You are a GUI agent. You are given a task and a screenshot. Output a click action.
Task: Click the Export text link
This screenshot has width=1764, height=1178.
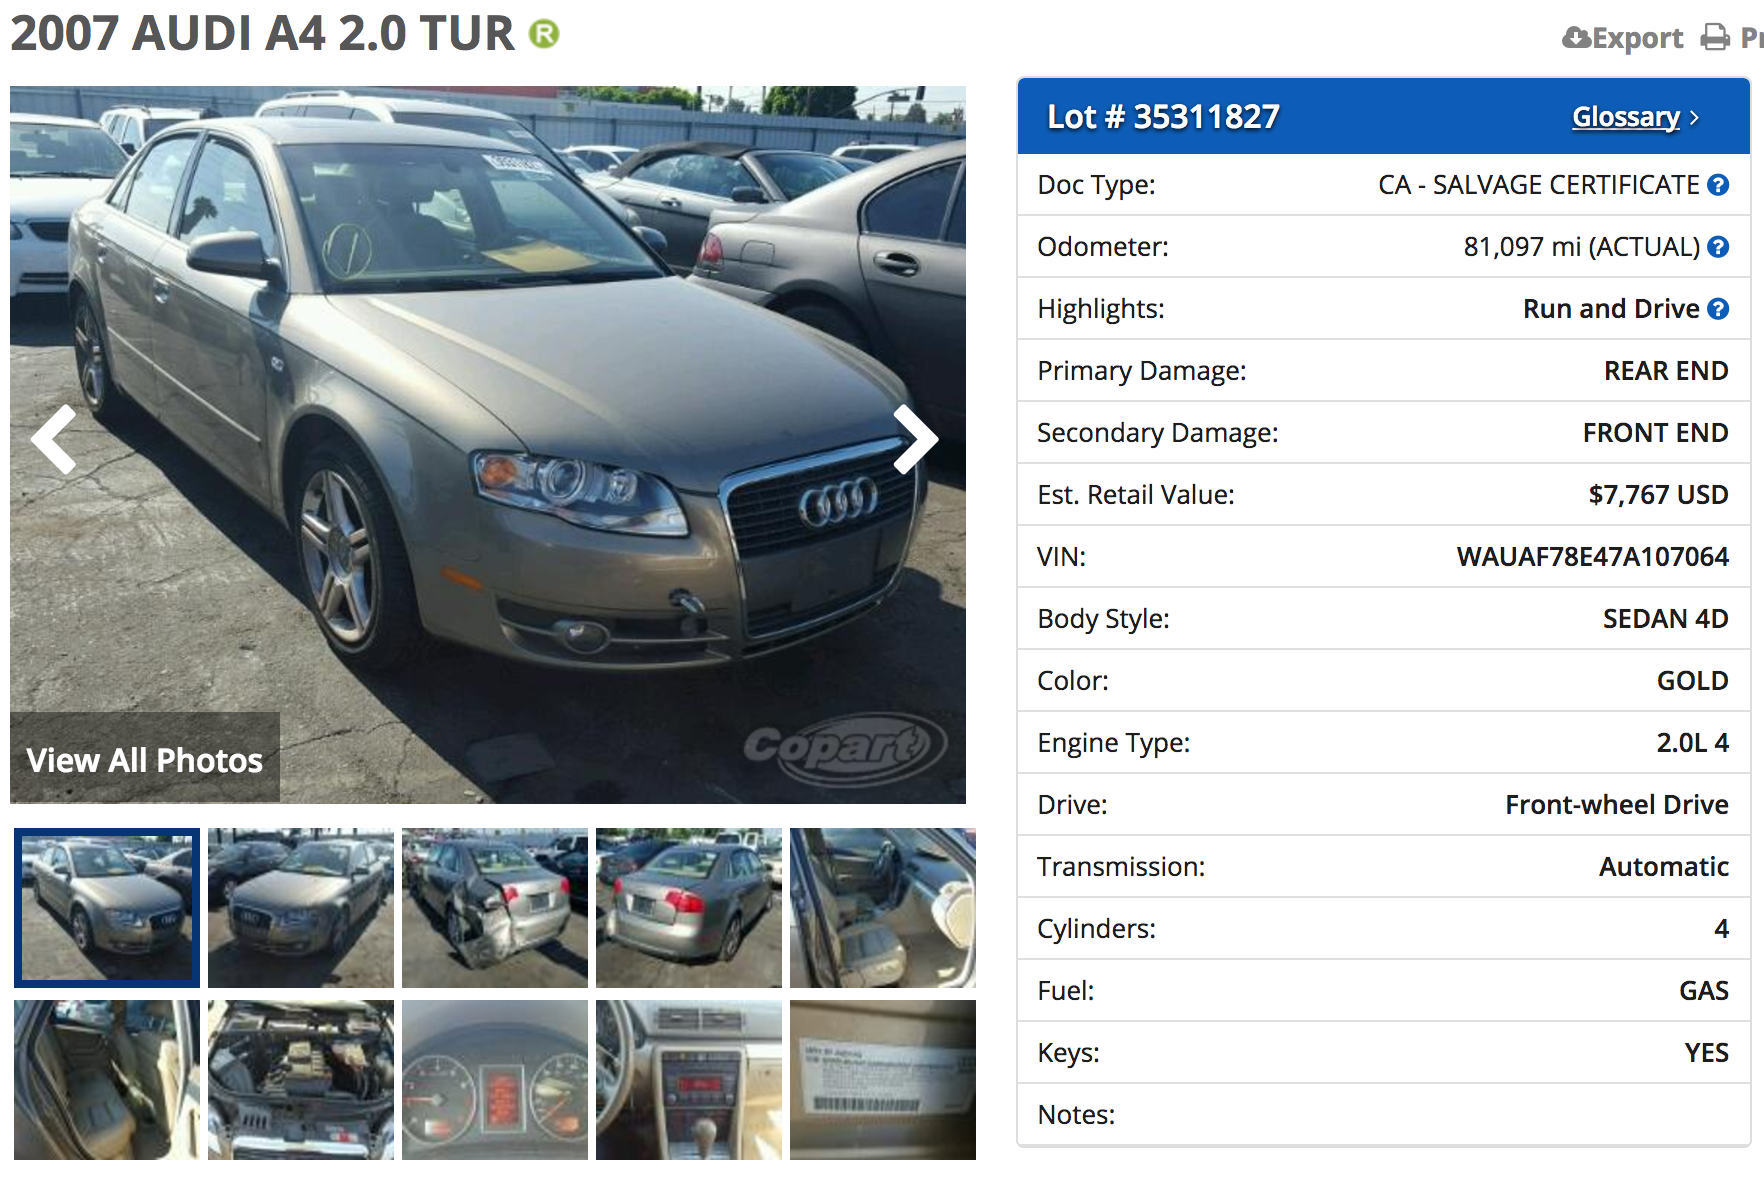[1637, 38]
